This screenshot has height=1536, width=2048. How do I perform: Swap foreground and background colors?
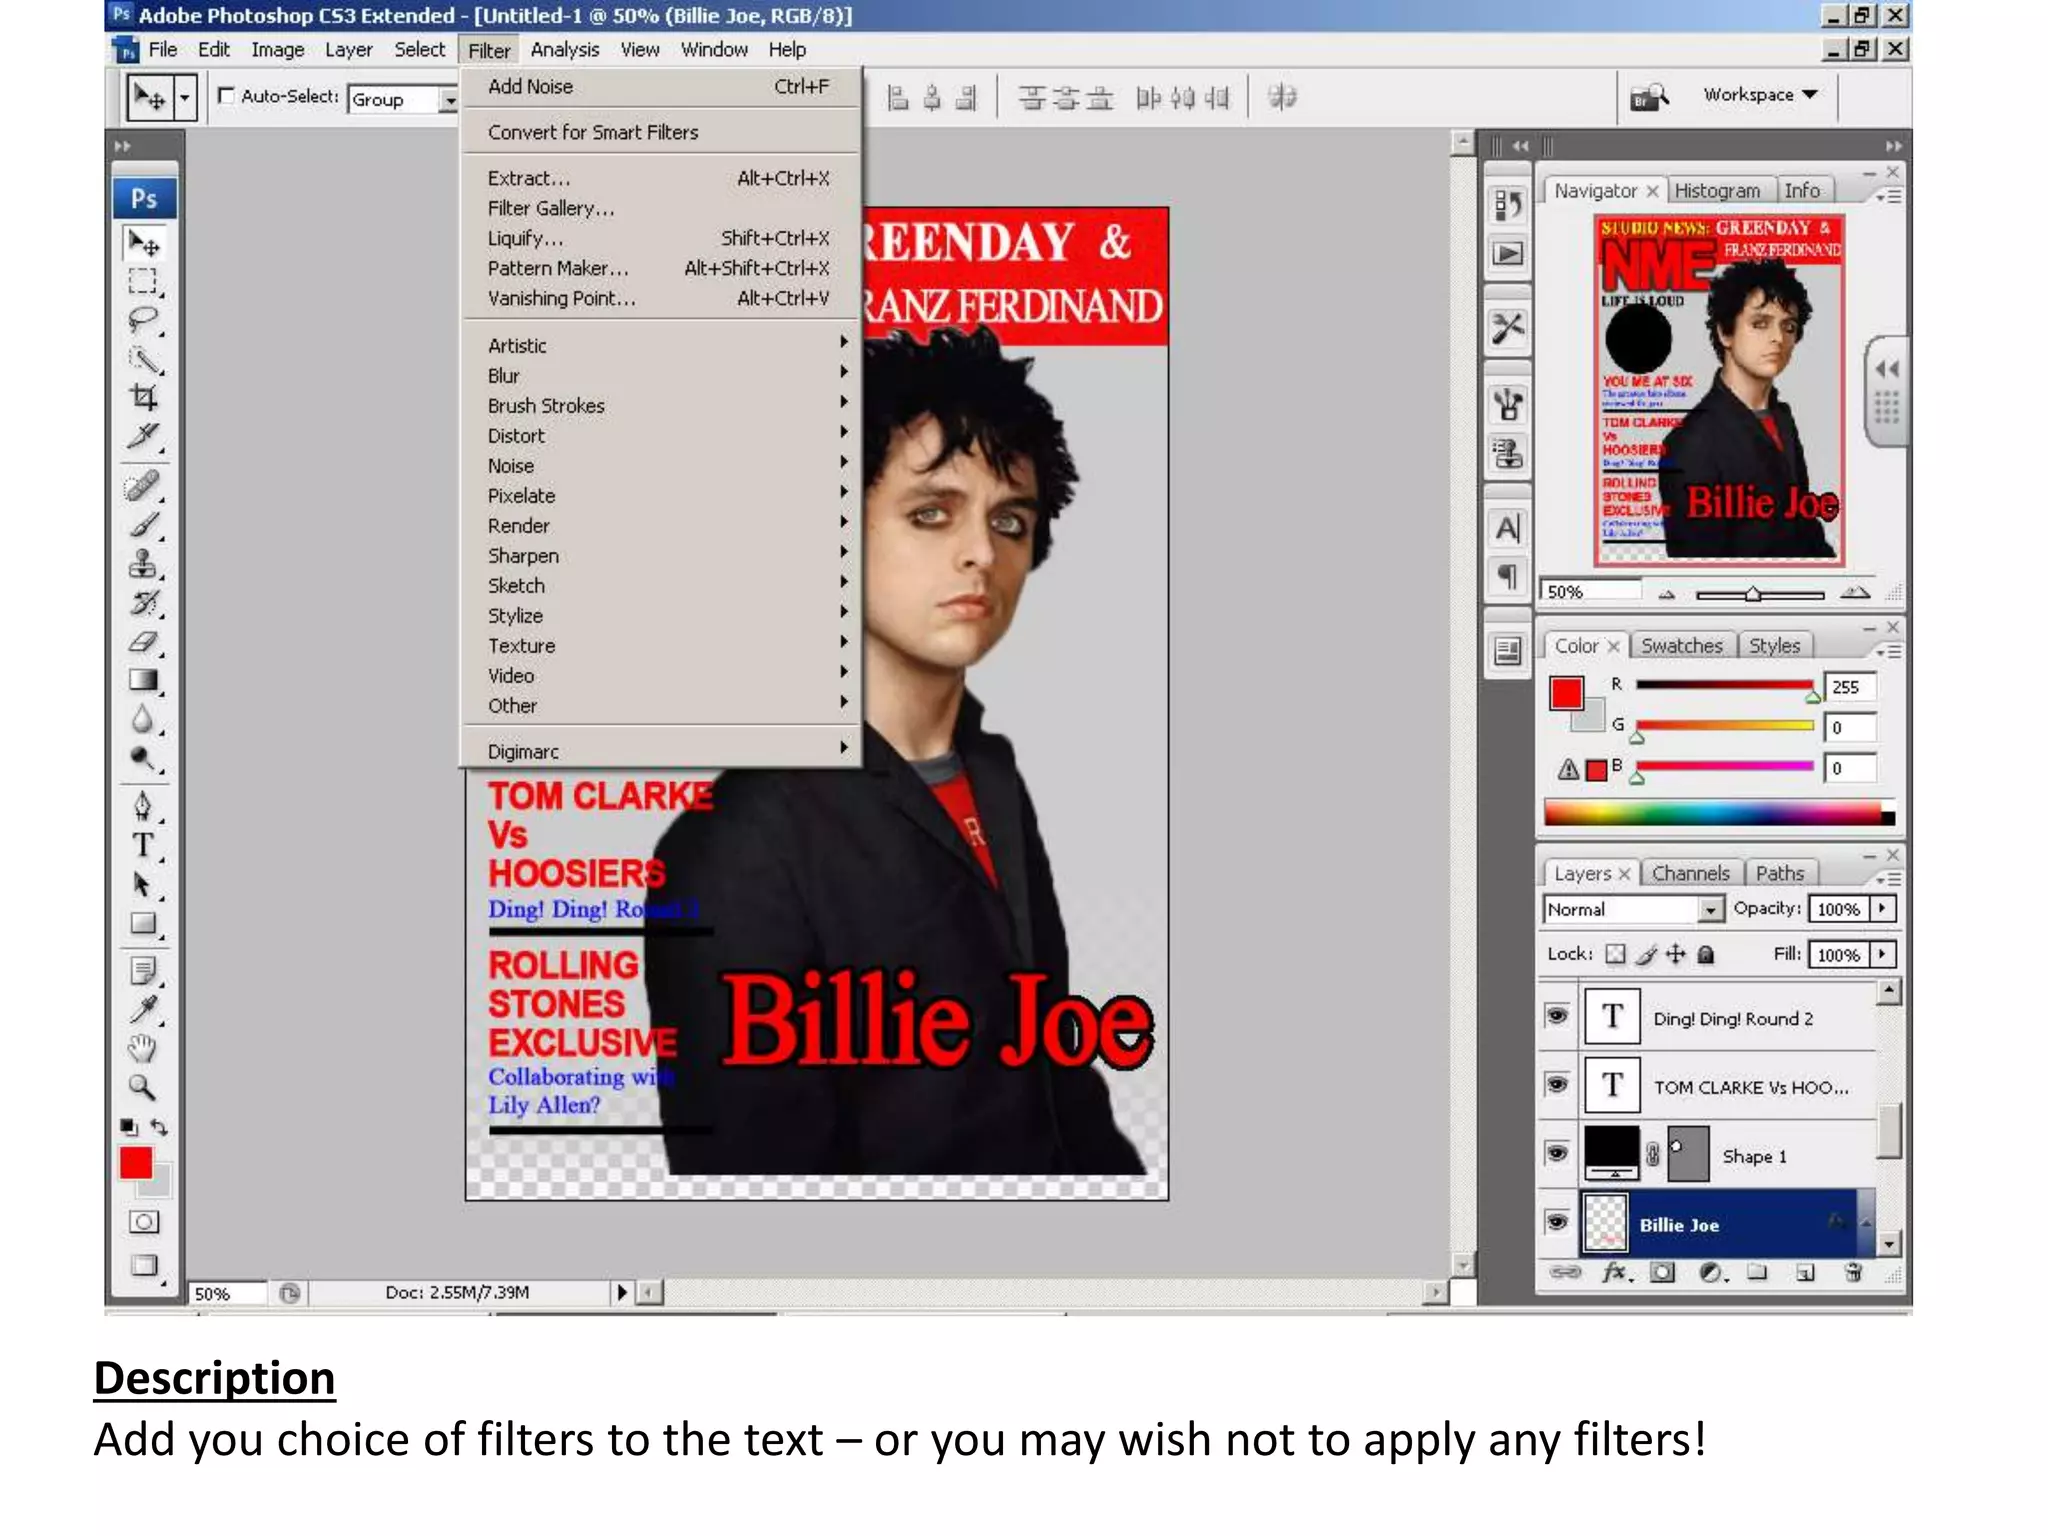pos(159,1127)
